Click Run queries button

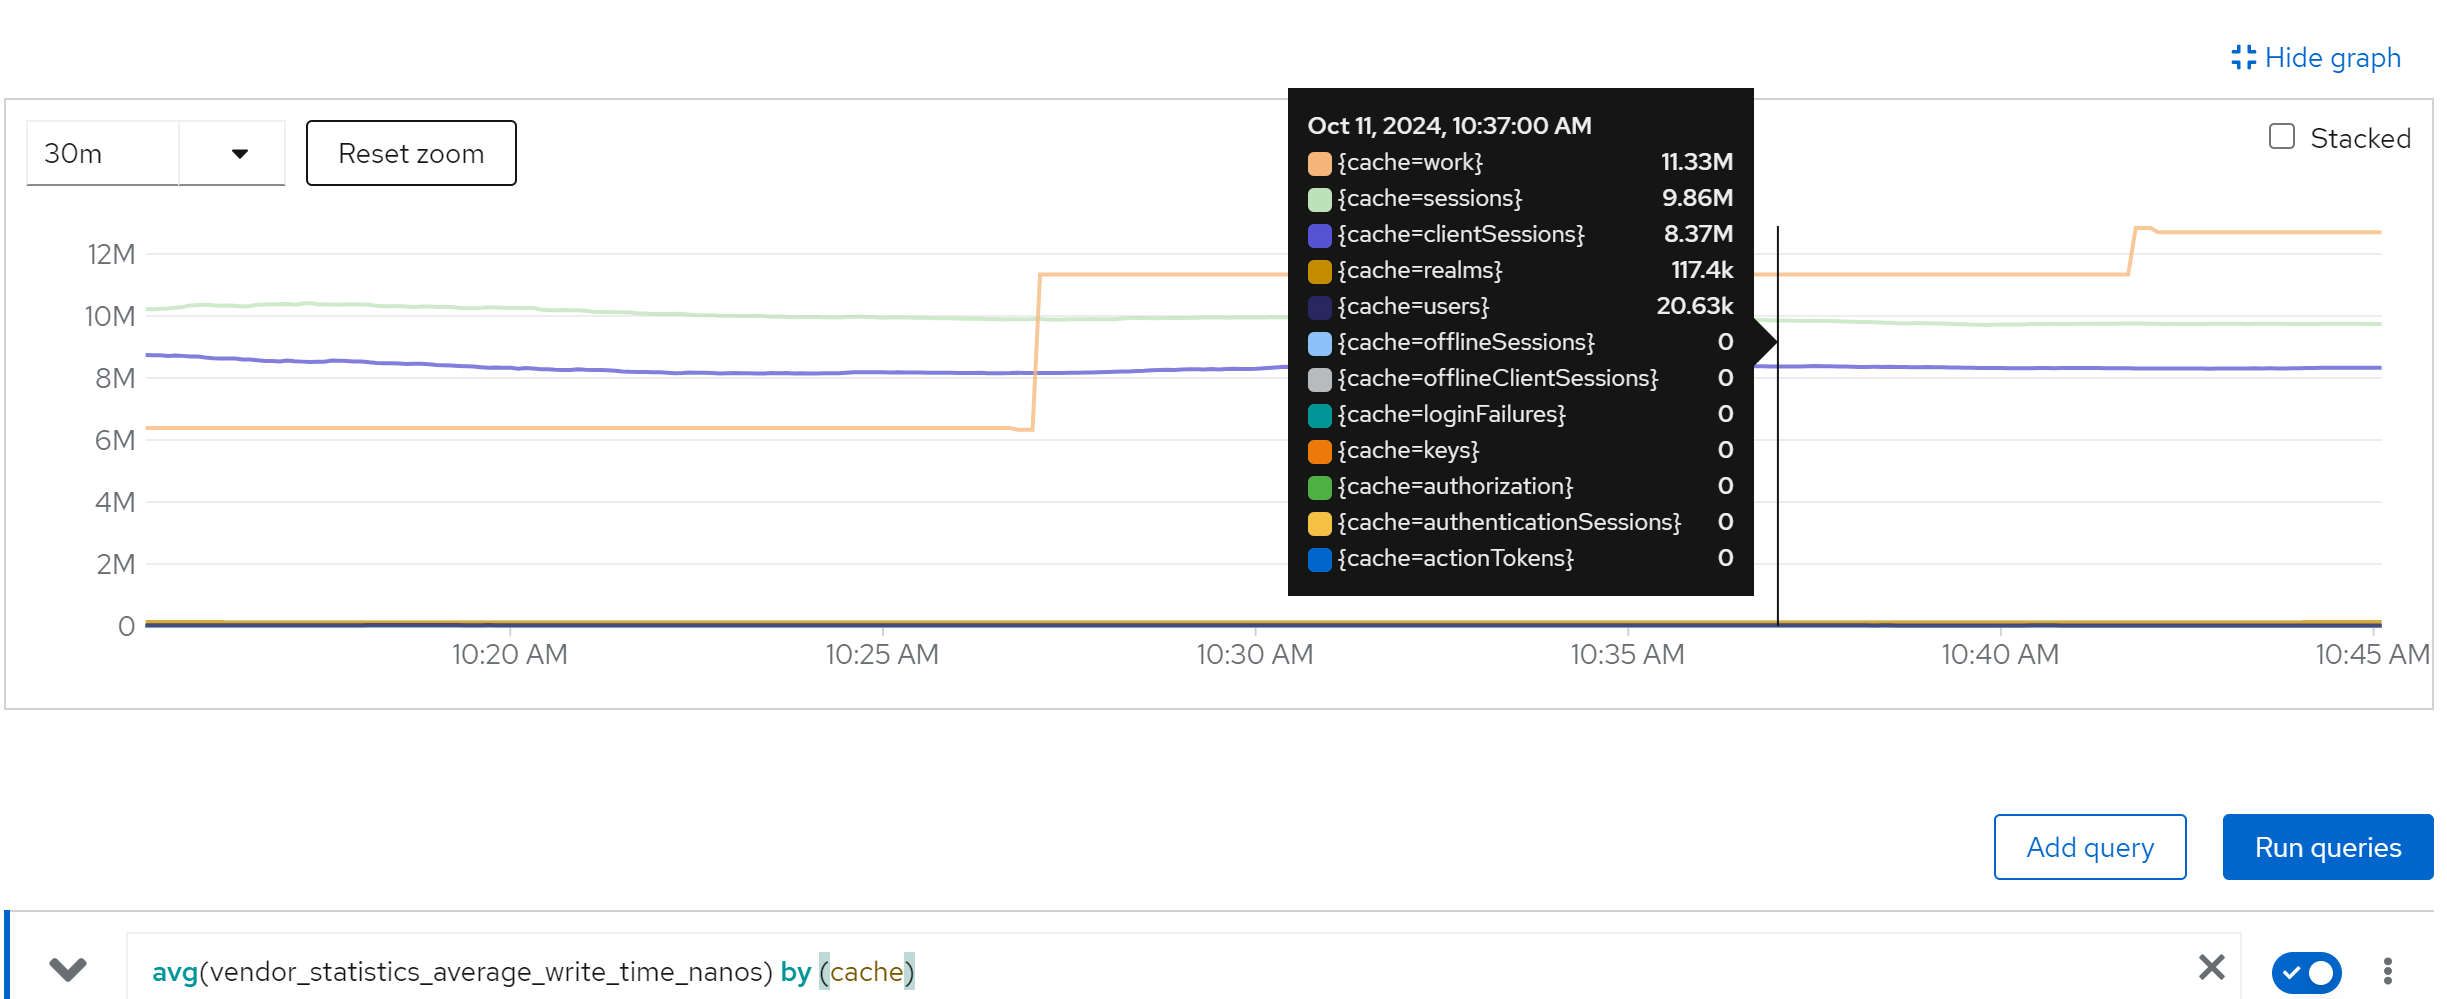(x=2327, y=847)
